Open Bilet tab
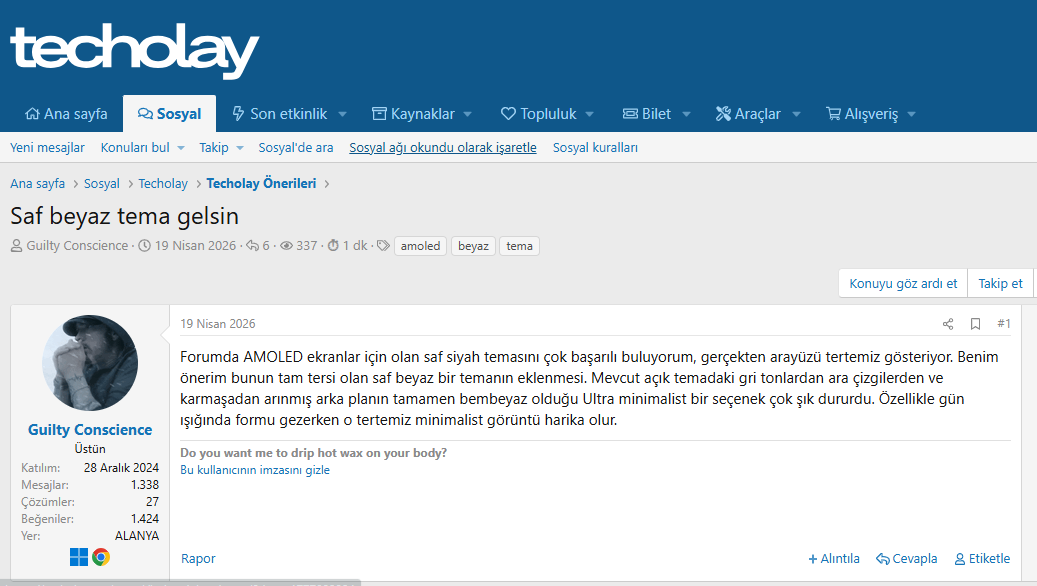1037x586 pixels. tap(647, 114)
